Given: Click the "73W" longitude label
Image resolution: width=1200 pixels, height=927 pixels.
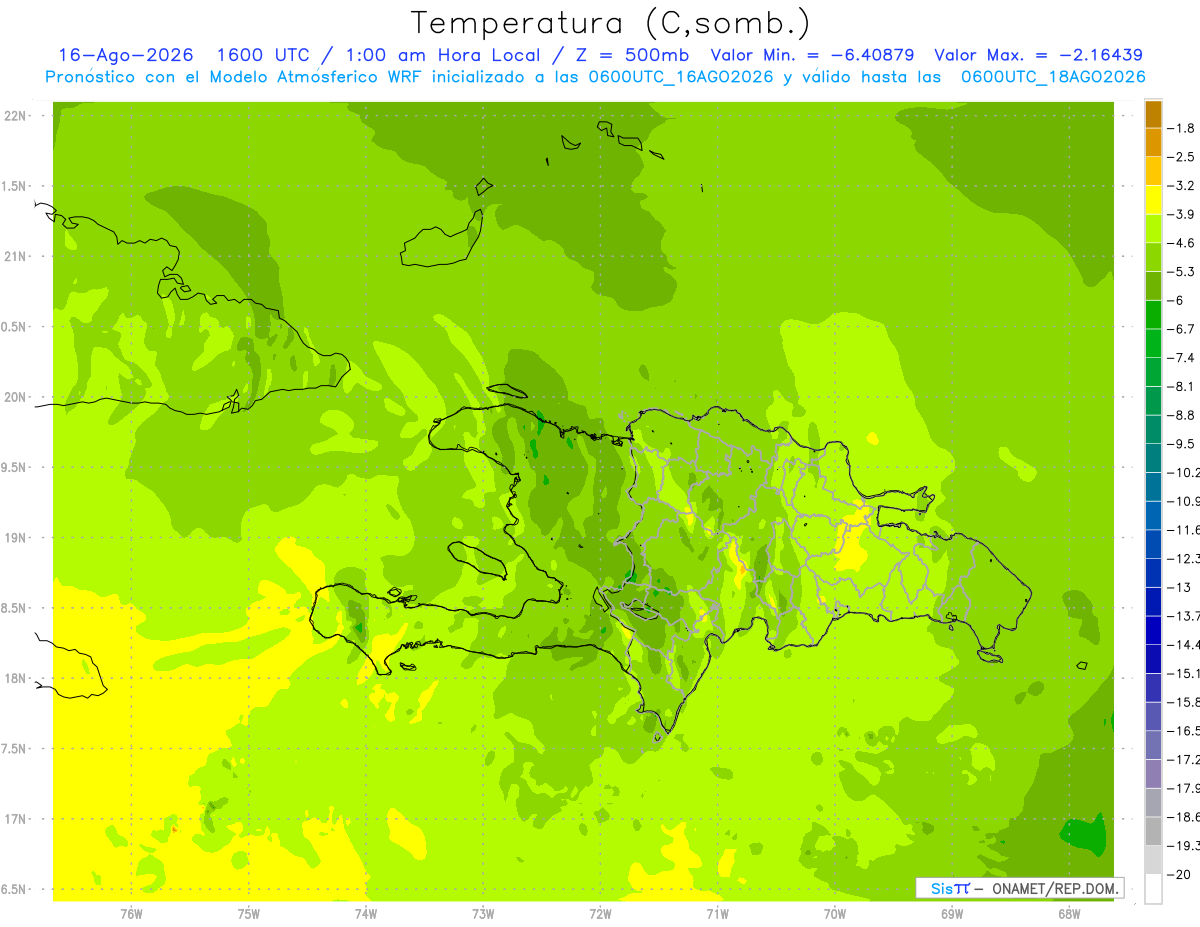Looking at the screenshot, I should pyautogui.click(x=483, y=915).
